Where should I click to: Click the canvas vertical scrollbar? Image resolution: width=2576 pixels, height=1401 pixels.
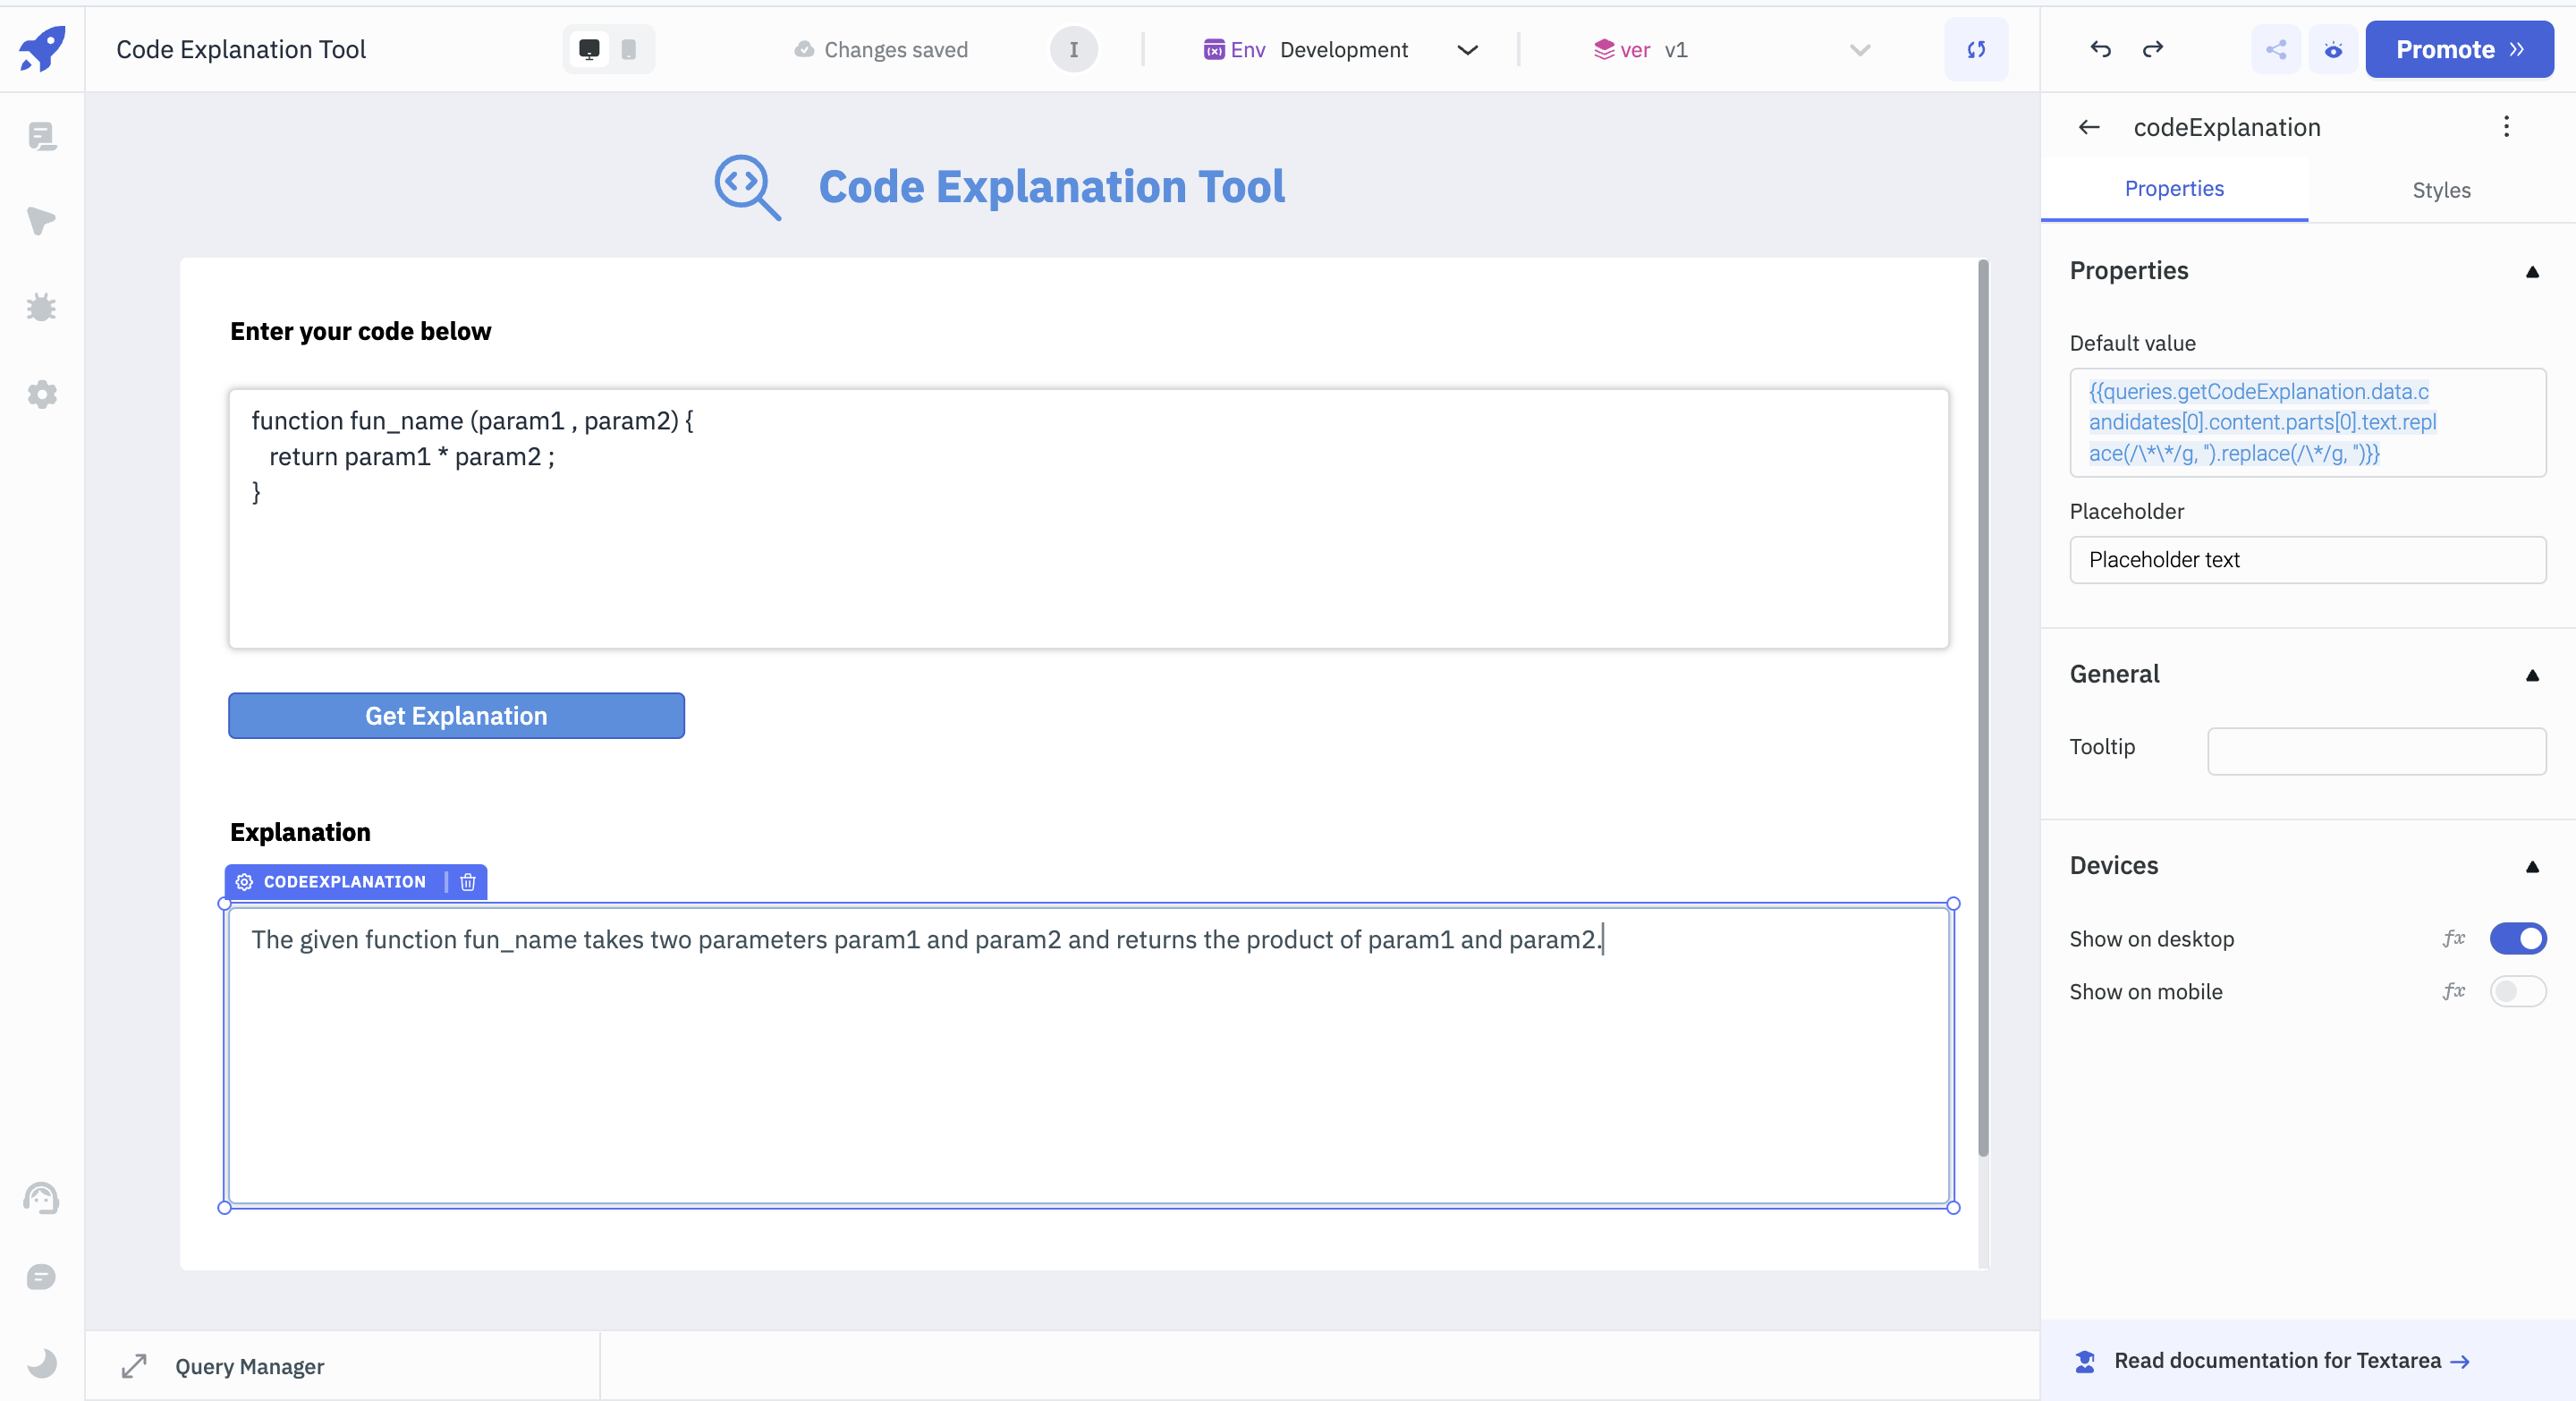pyautogui.click(x=1983, y=700)
